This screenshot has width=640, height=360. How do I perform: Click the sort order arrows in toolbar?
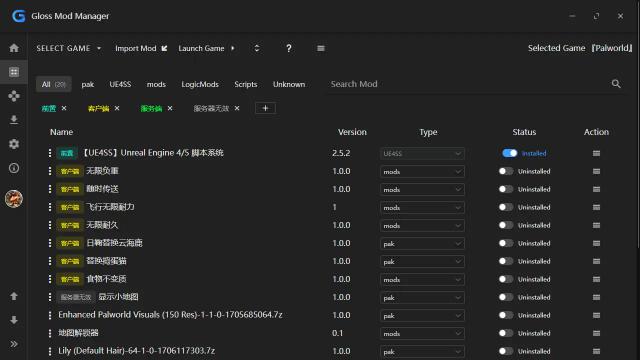click(257, 48)
